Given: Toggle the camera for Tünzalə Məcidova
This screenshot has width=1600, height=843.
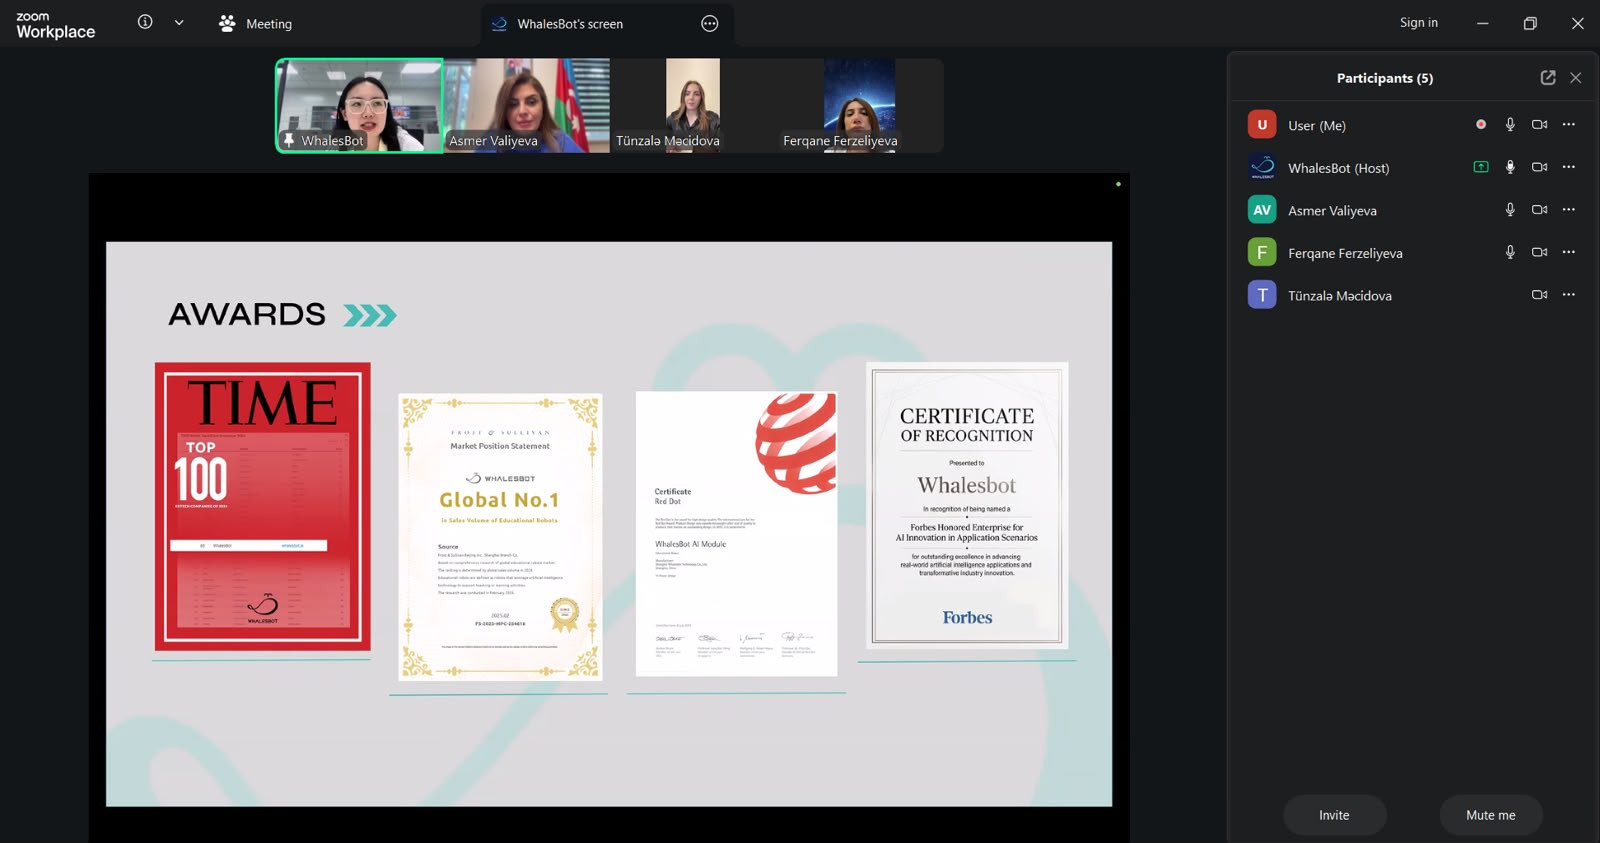Looking at the screenshot, I should click(1540, 295).
